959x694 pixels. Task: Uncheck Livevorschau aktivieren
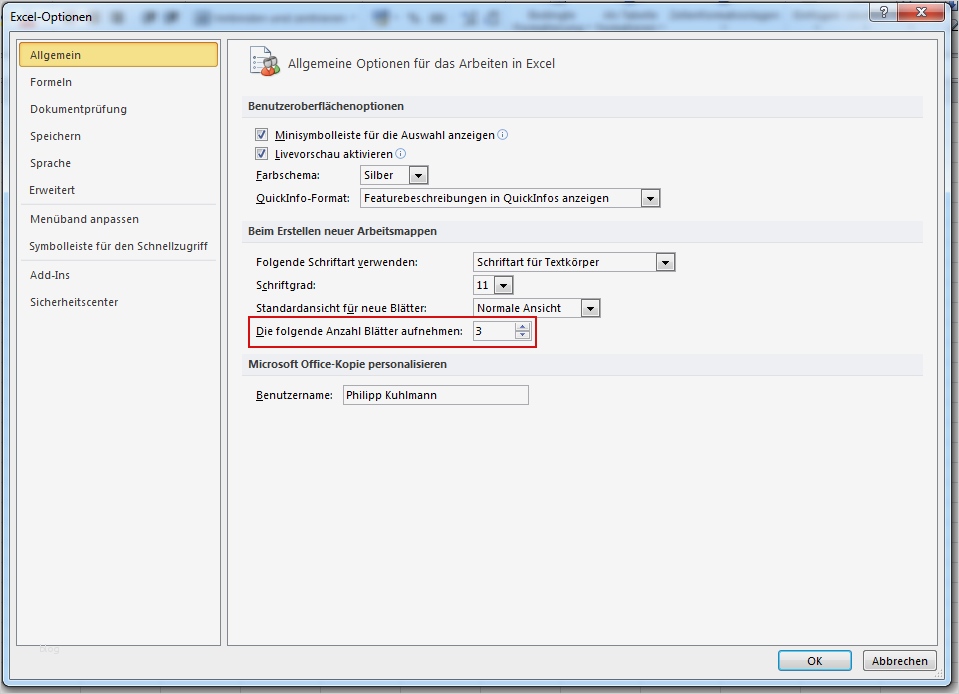pos(262,154)
